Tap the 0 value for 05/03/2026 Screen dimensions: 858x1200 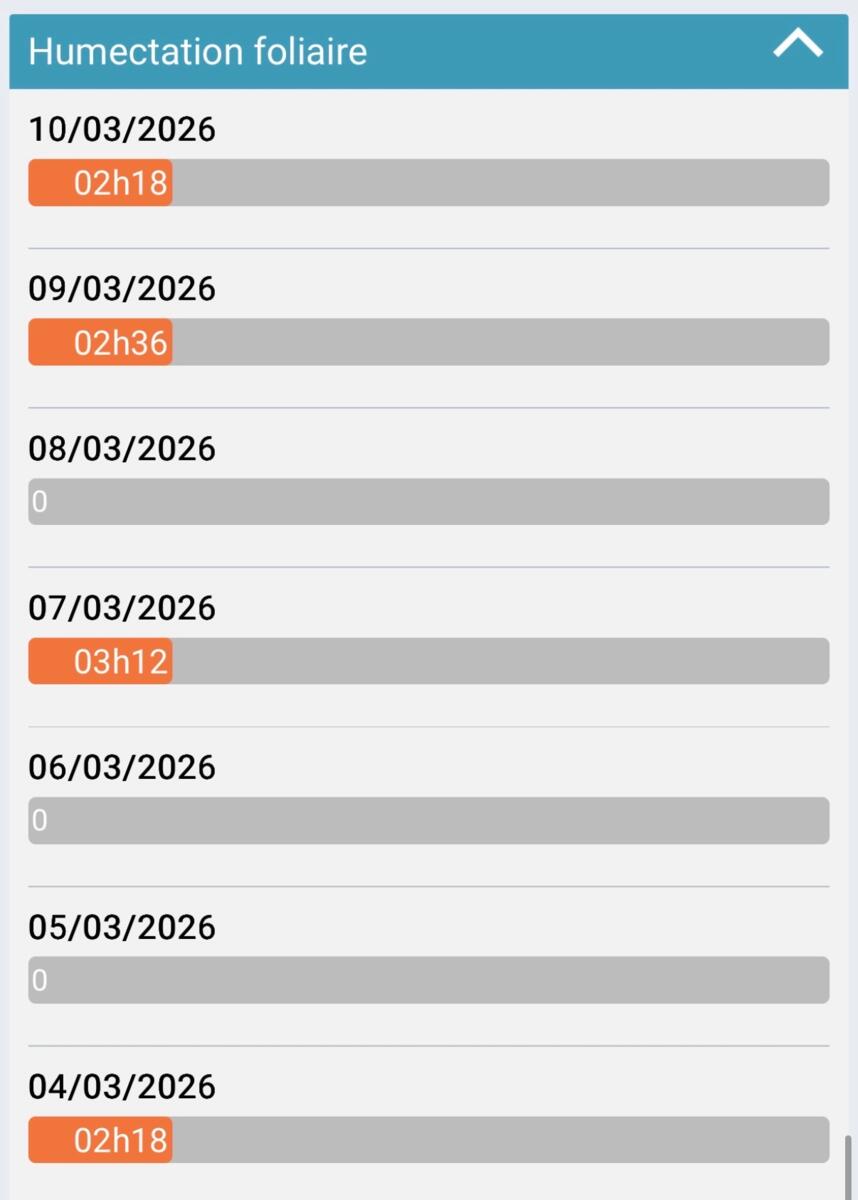click(x=39, y=980)
